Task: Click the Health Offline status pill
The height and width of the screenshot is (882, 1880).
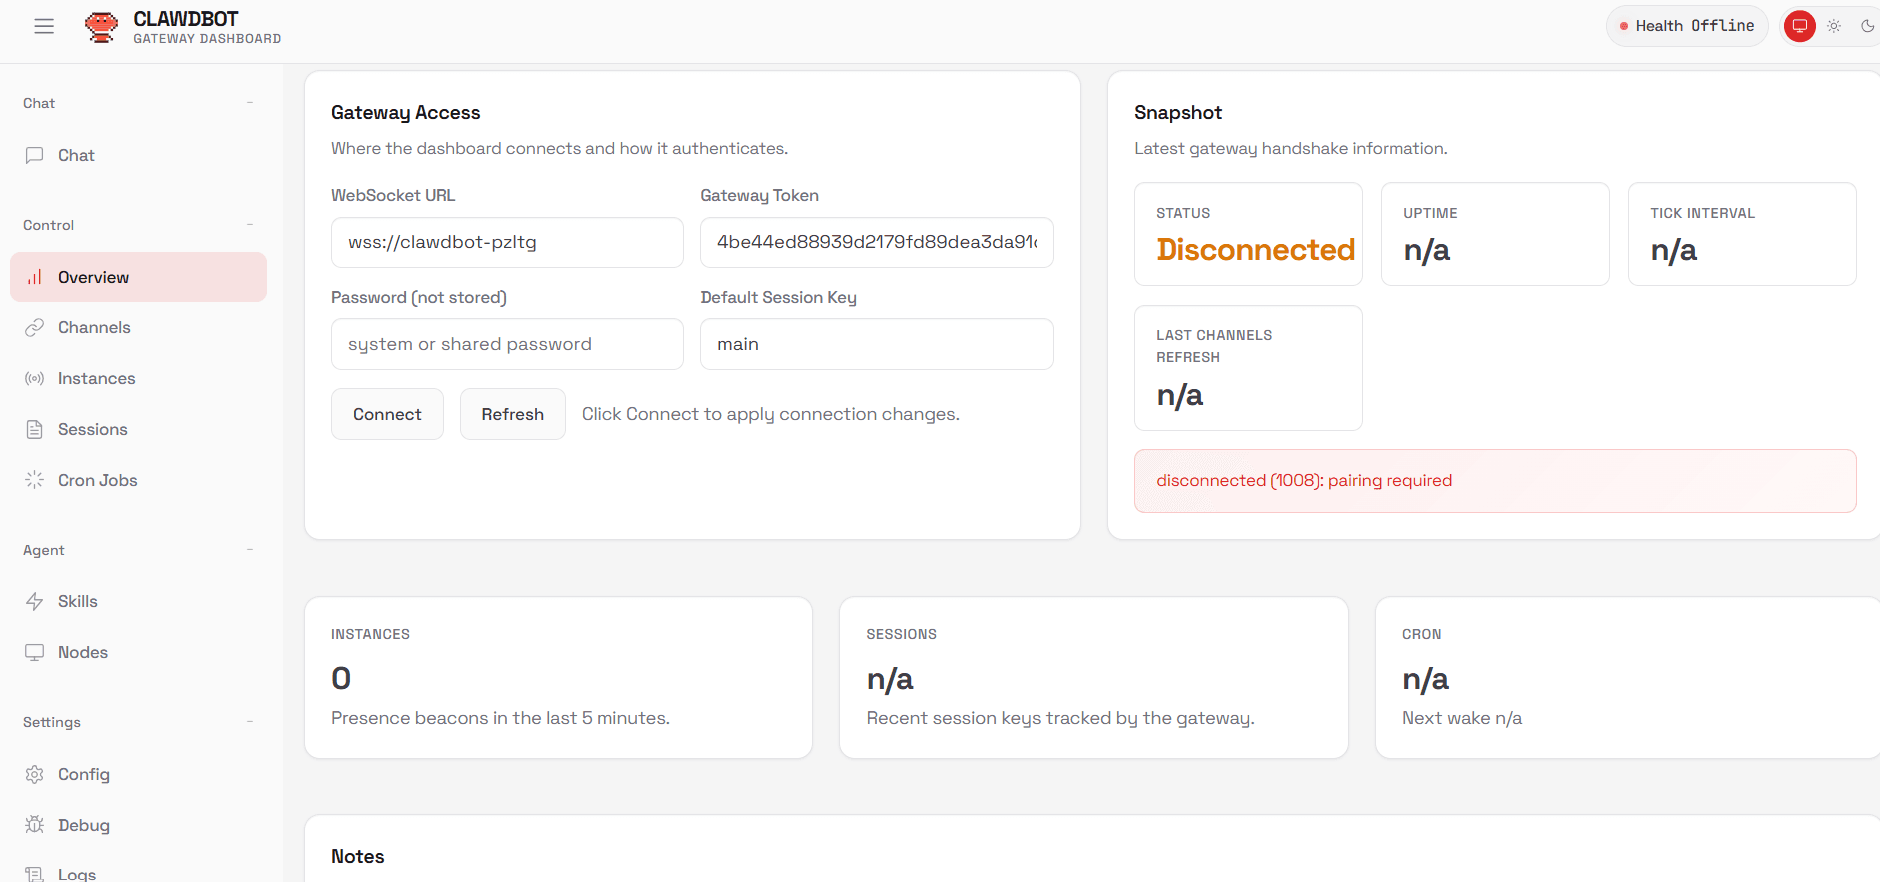Action: 1687,26
